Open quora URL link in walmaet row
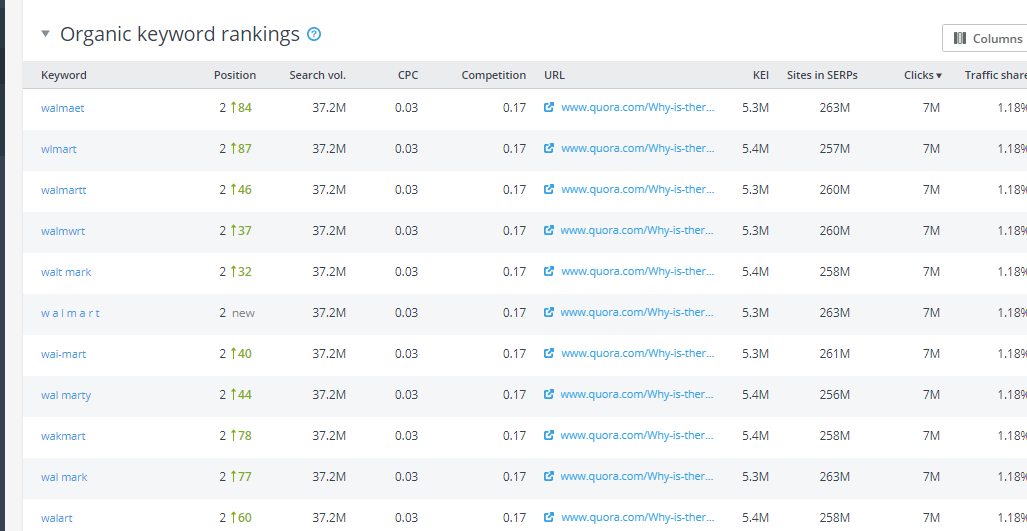Screen dimensions: 1027x531 coord(637,107)
